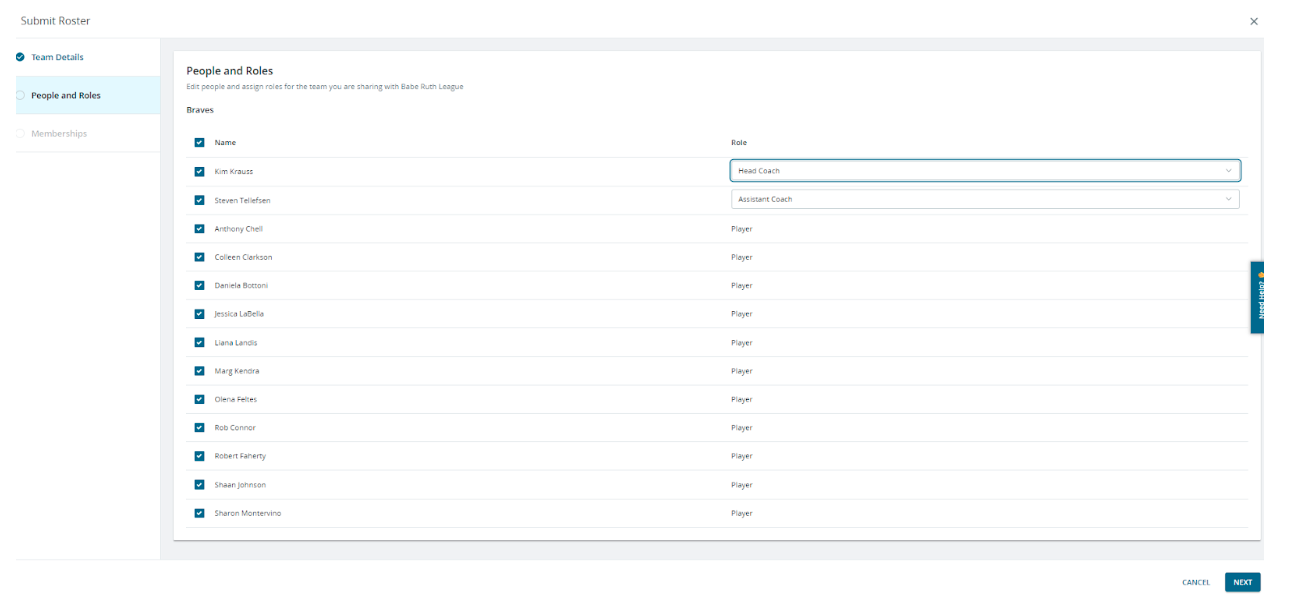The height and width of the screenshot is (611, 1312).
Task: Open the Memberships step
Action: 58,134
